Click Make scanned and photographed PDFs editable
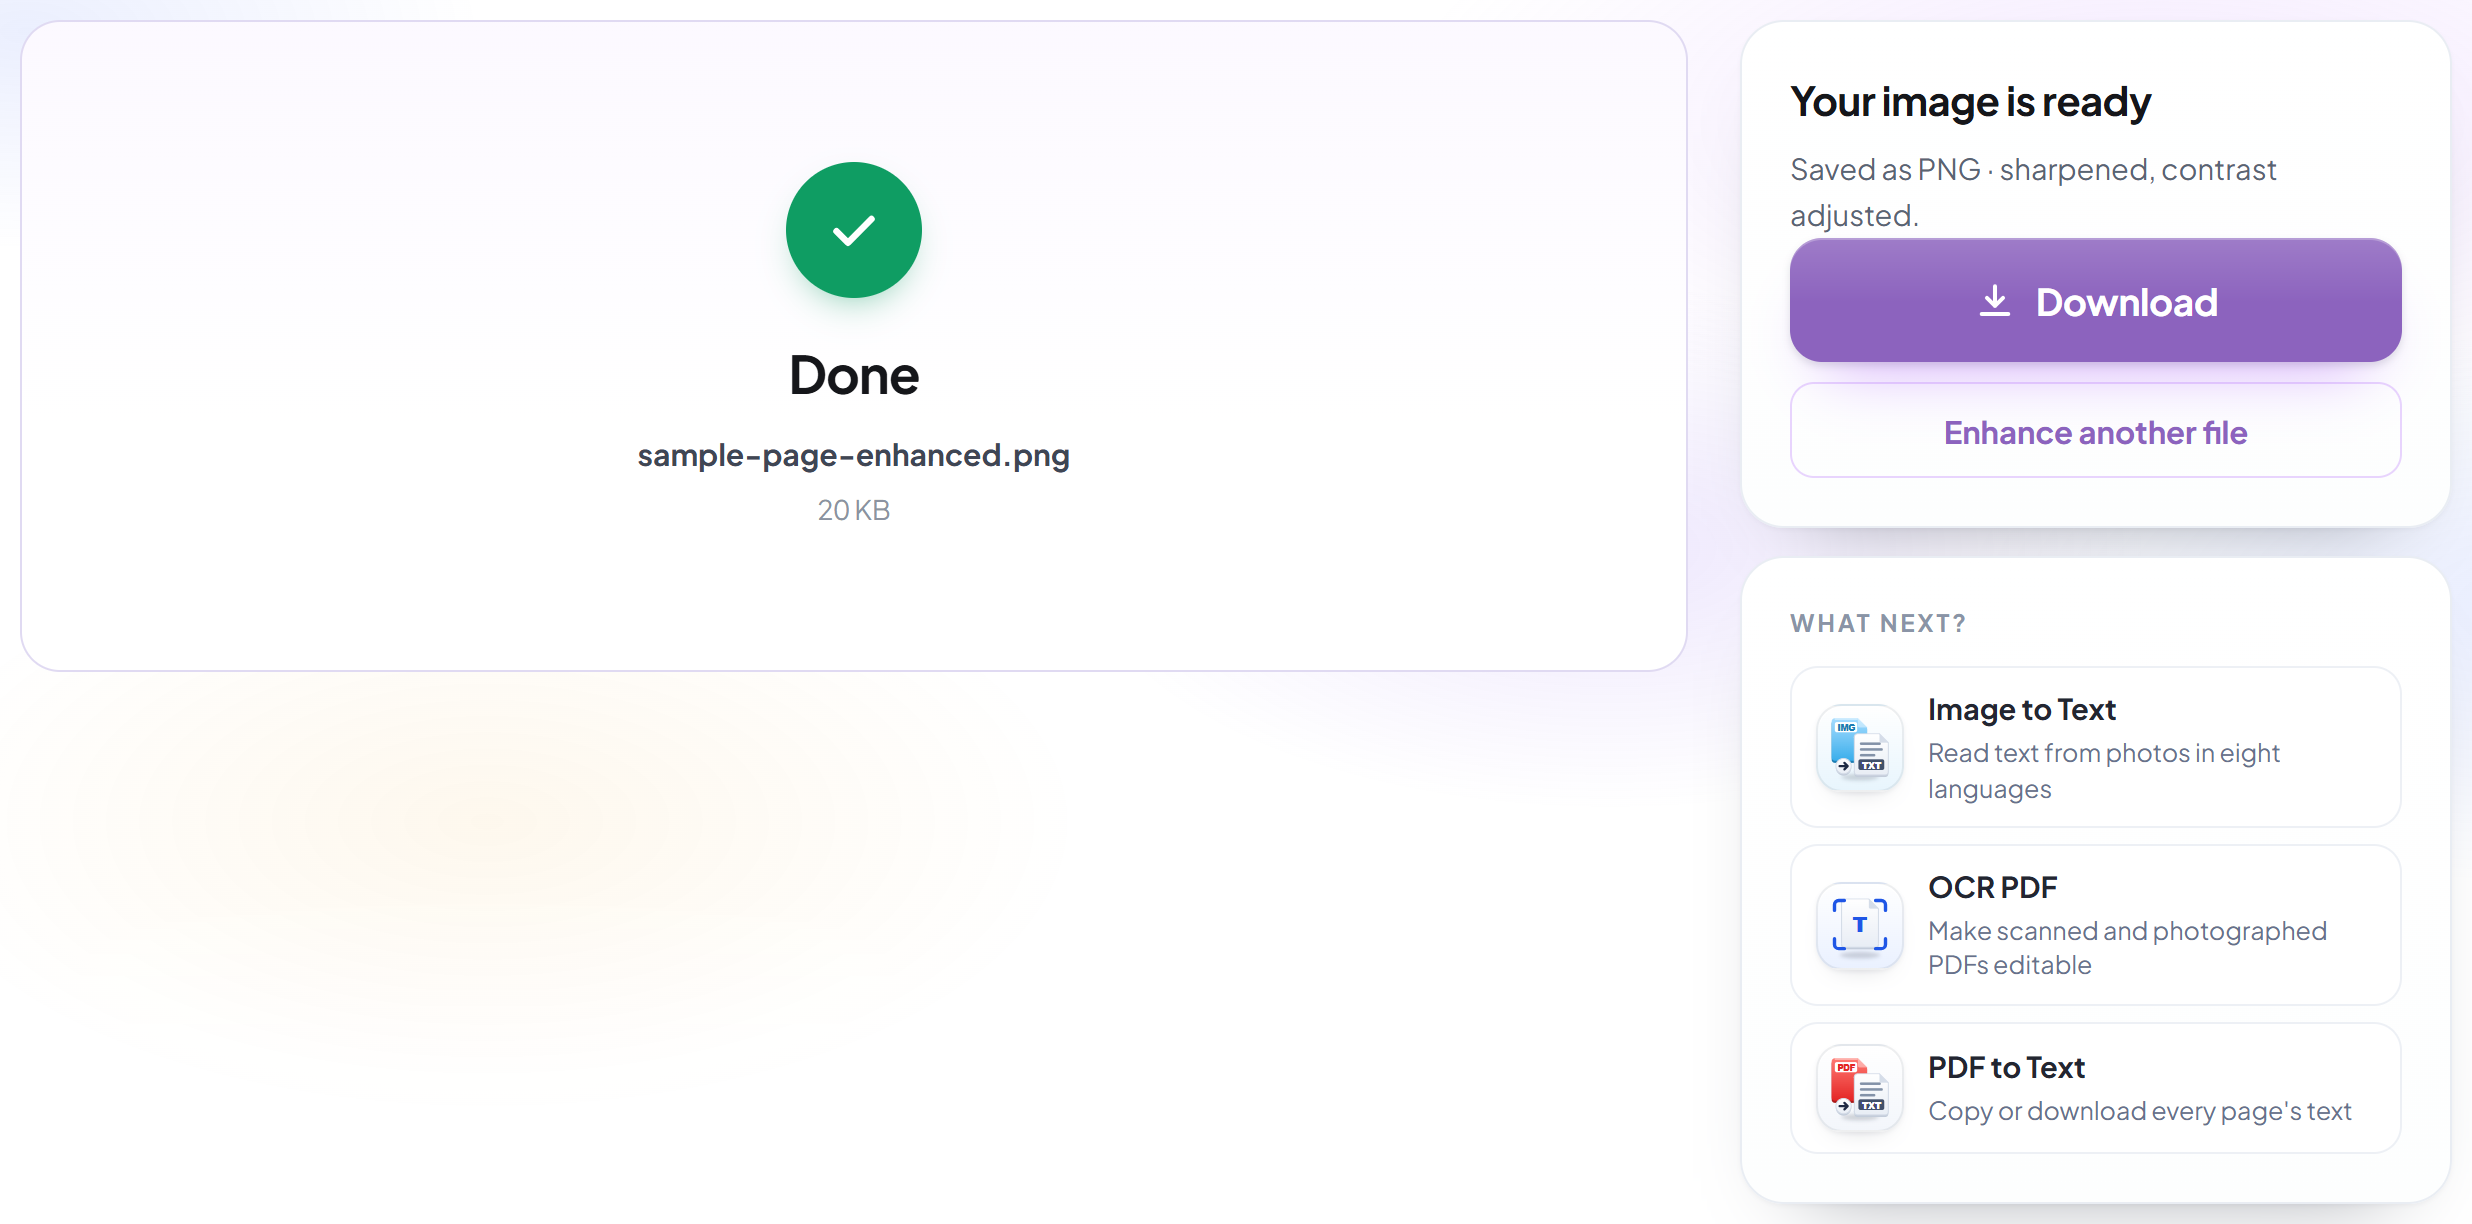The width and height of the screenshot is (2472, 1224). (x=2127, y=948)
